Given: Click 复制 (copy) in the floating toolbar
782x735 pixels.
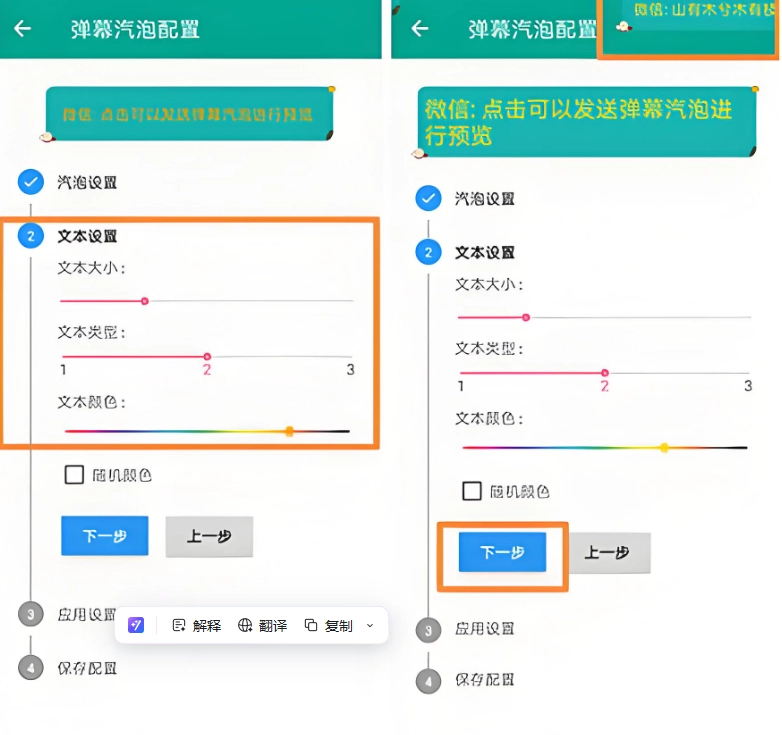Looking at the screenshot, I should [328, 625].
